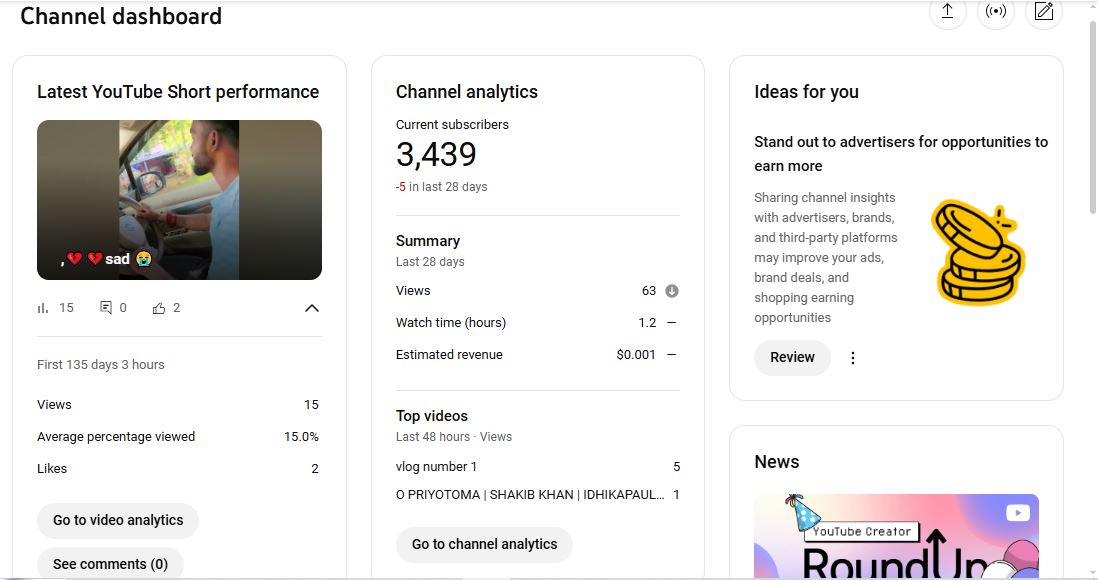The image size is (1098, 580).
Task: Open the Go live broadcast icon
Action: 996,11
